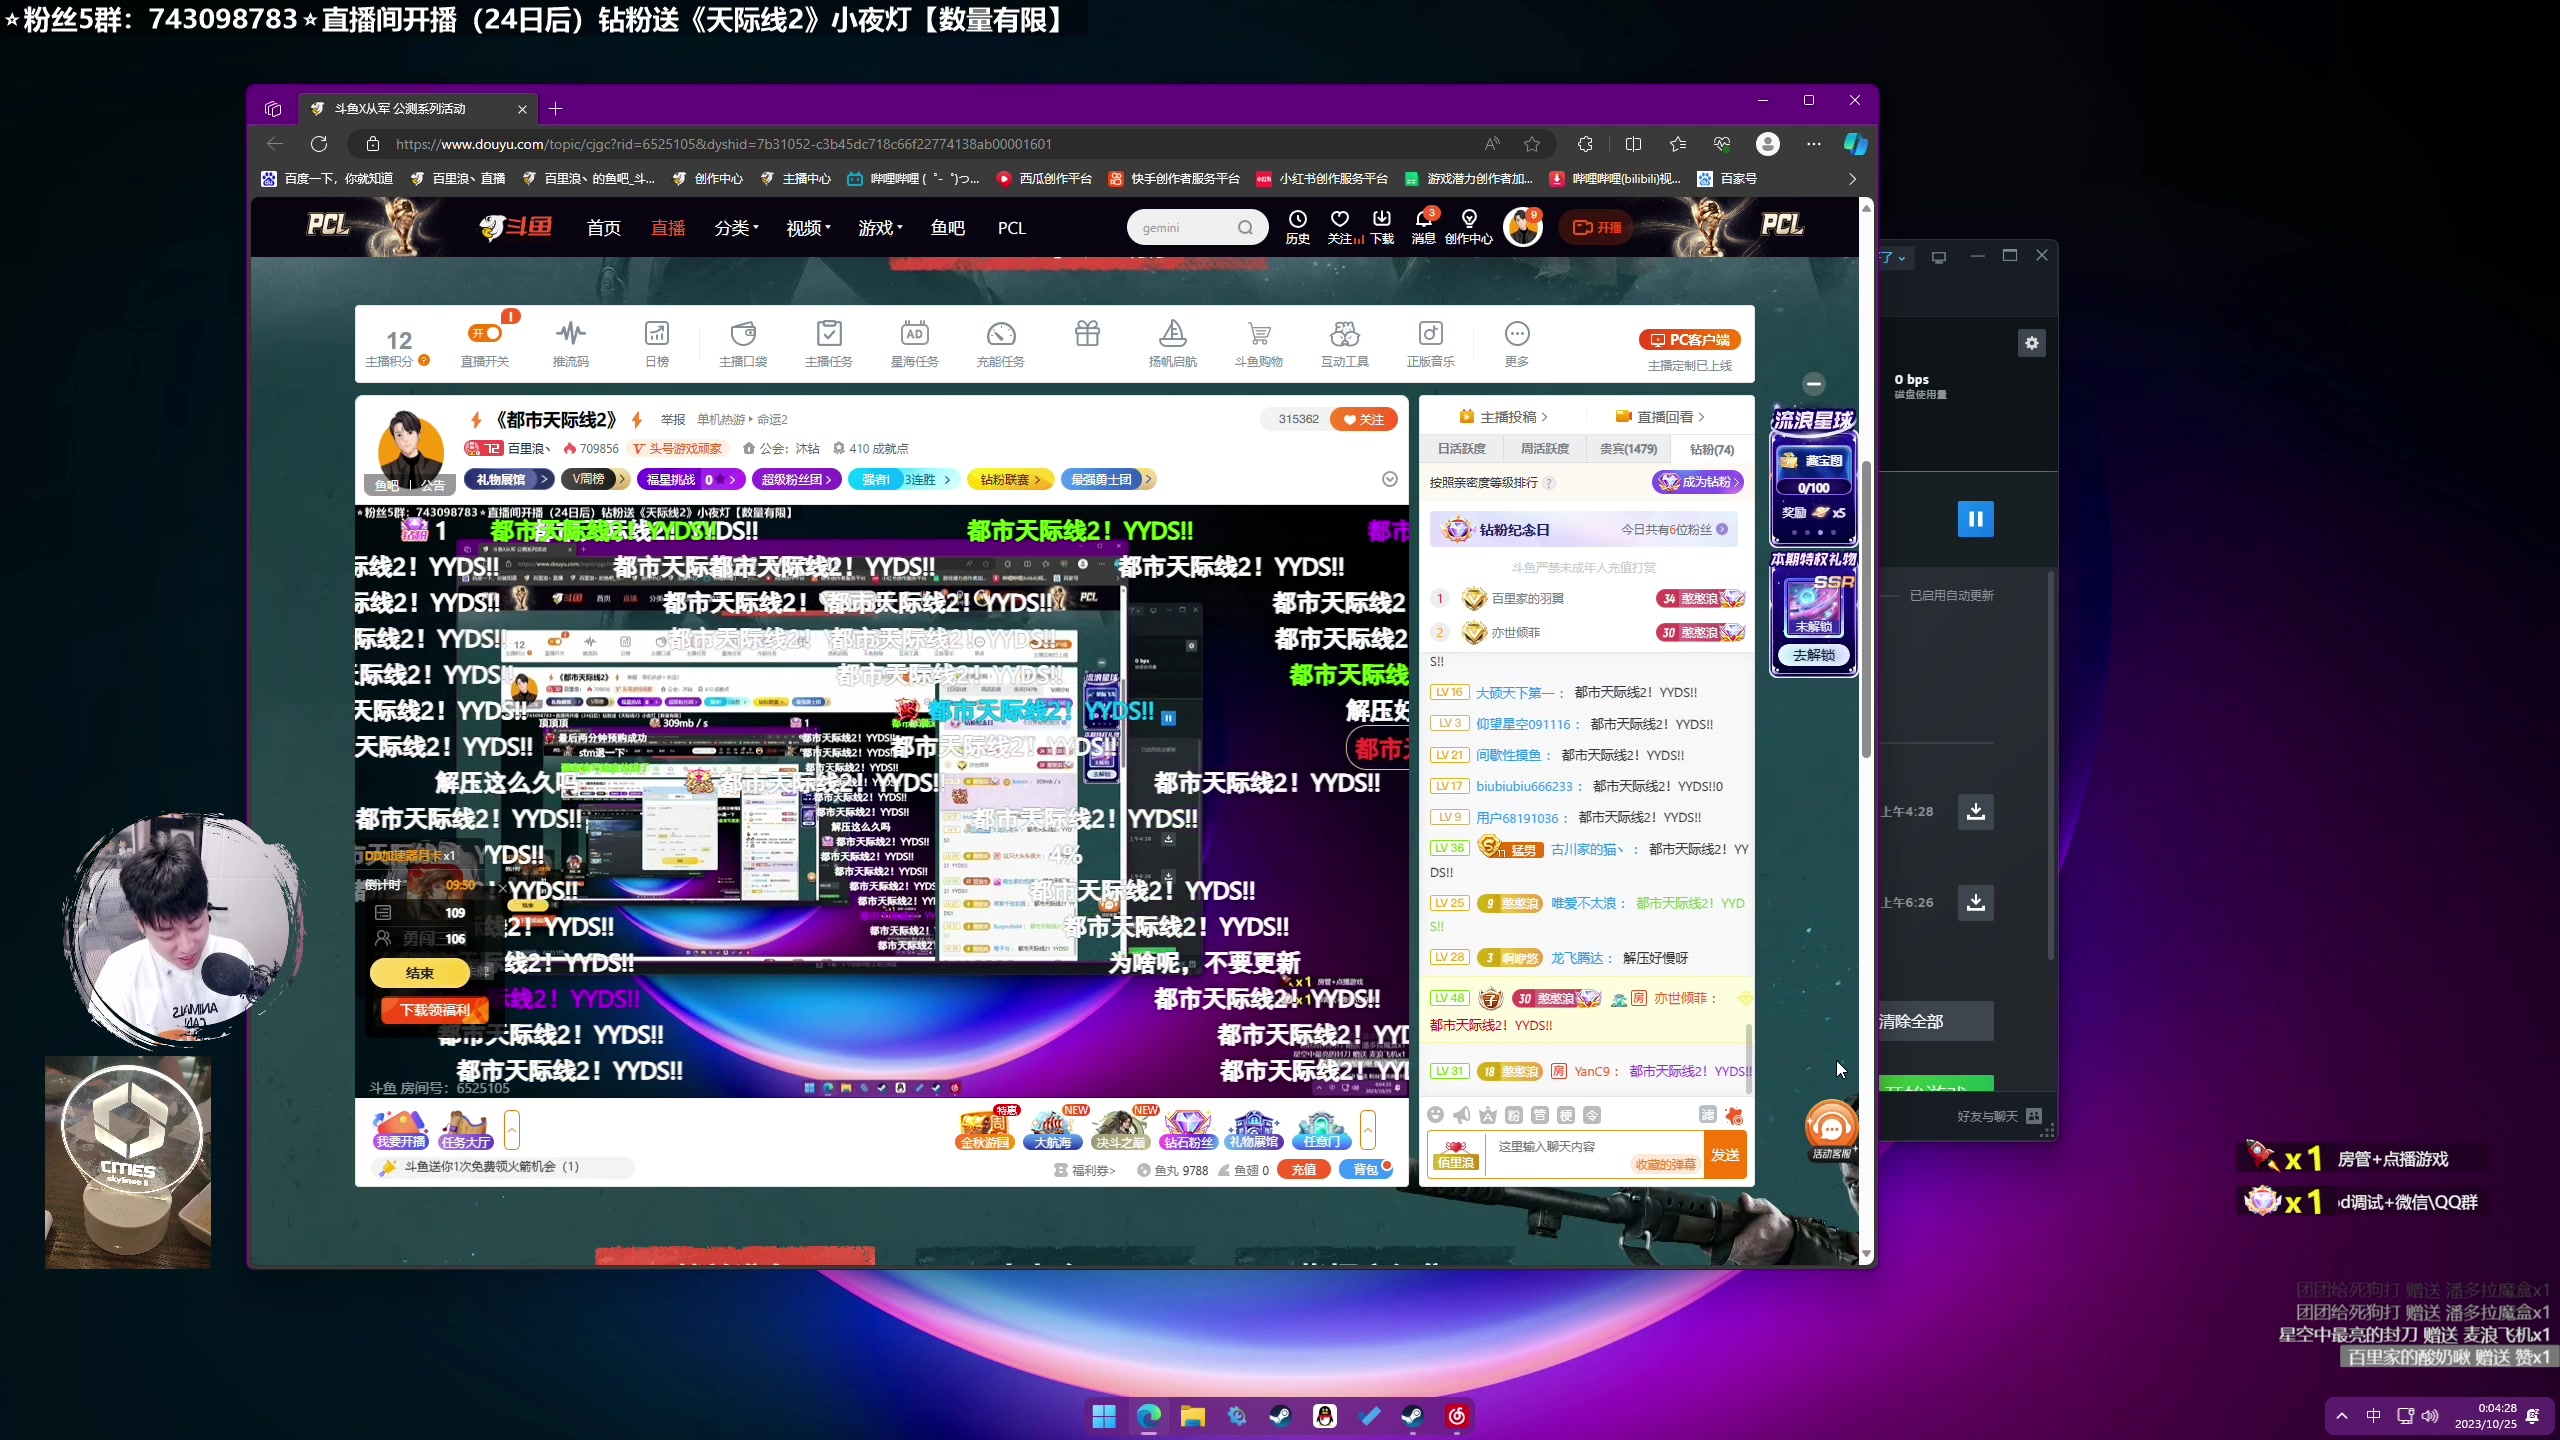Image resolution: width=2560 pixels, height=1440 pixels.
Task: Open the 扬帆启航 sailboat icon
Action: [x=1173, y=333]
